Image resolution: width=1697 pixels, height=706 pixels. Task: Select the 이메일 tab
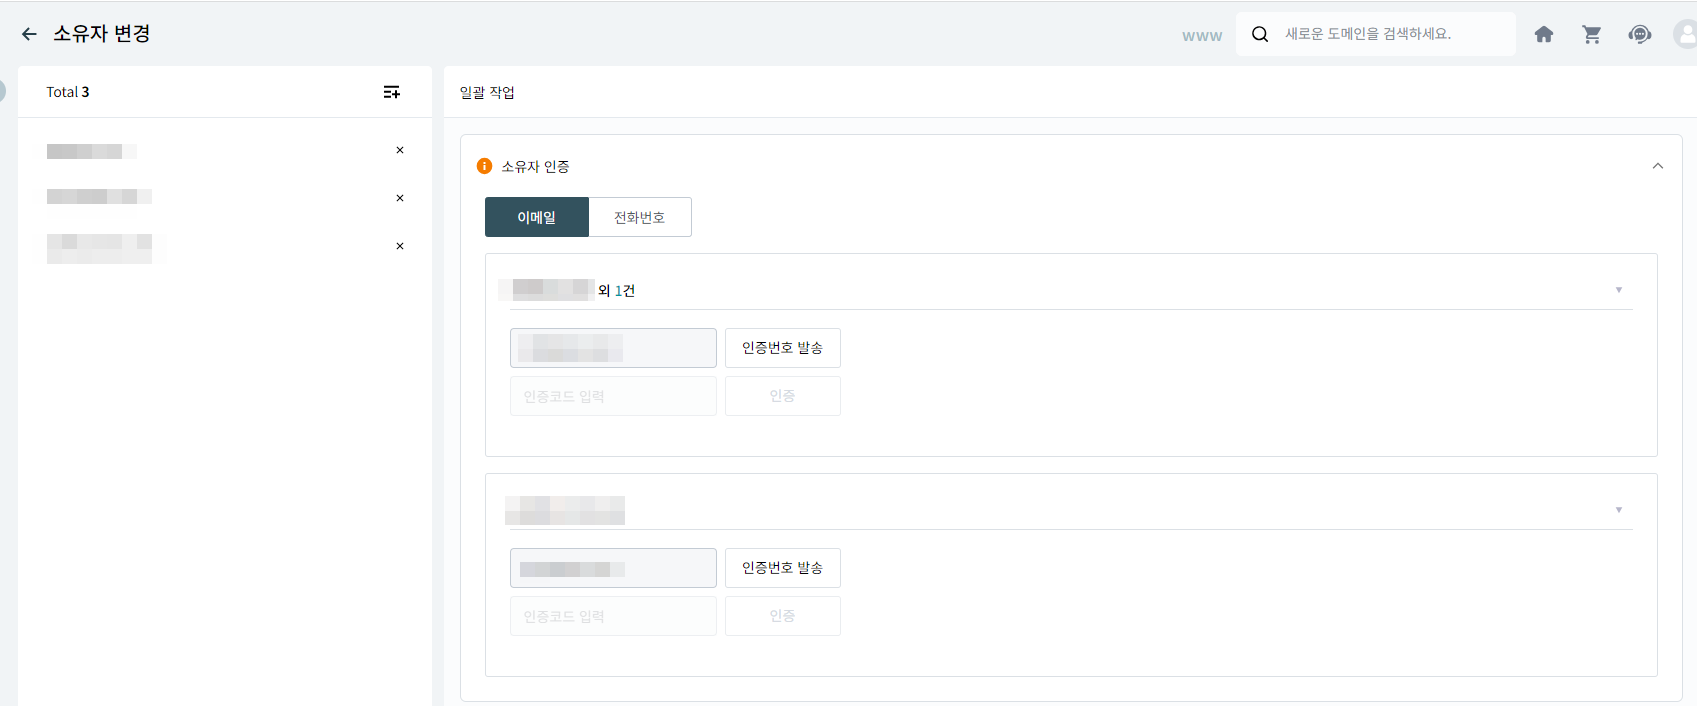point(537,217)
